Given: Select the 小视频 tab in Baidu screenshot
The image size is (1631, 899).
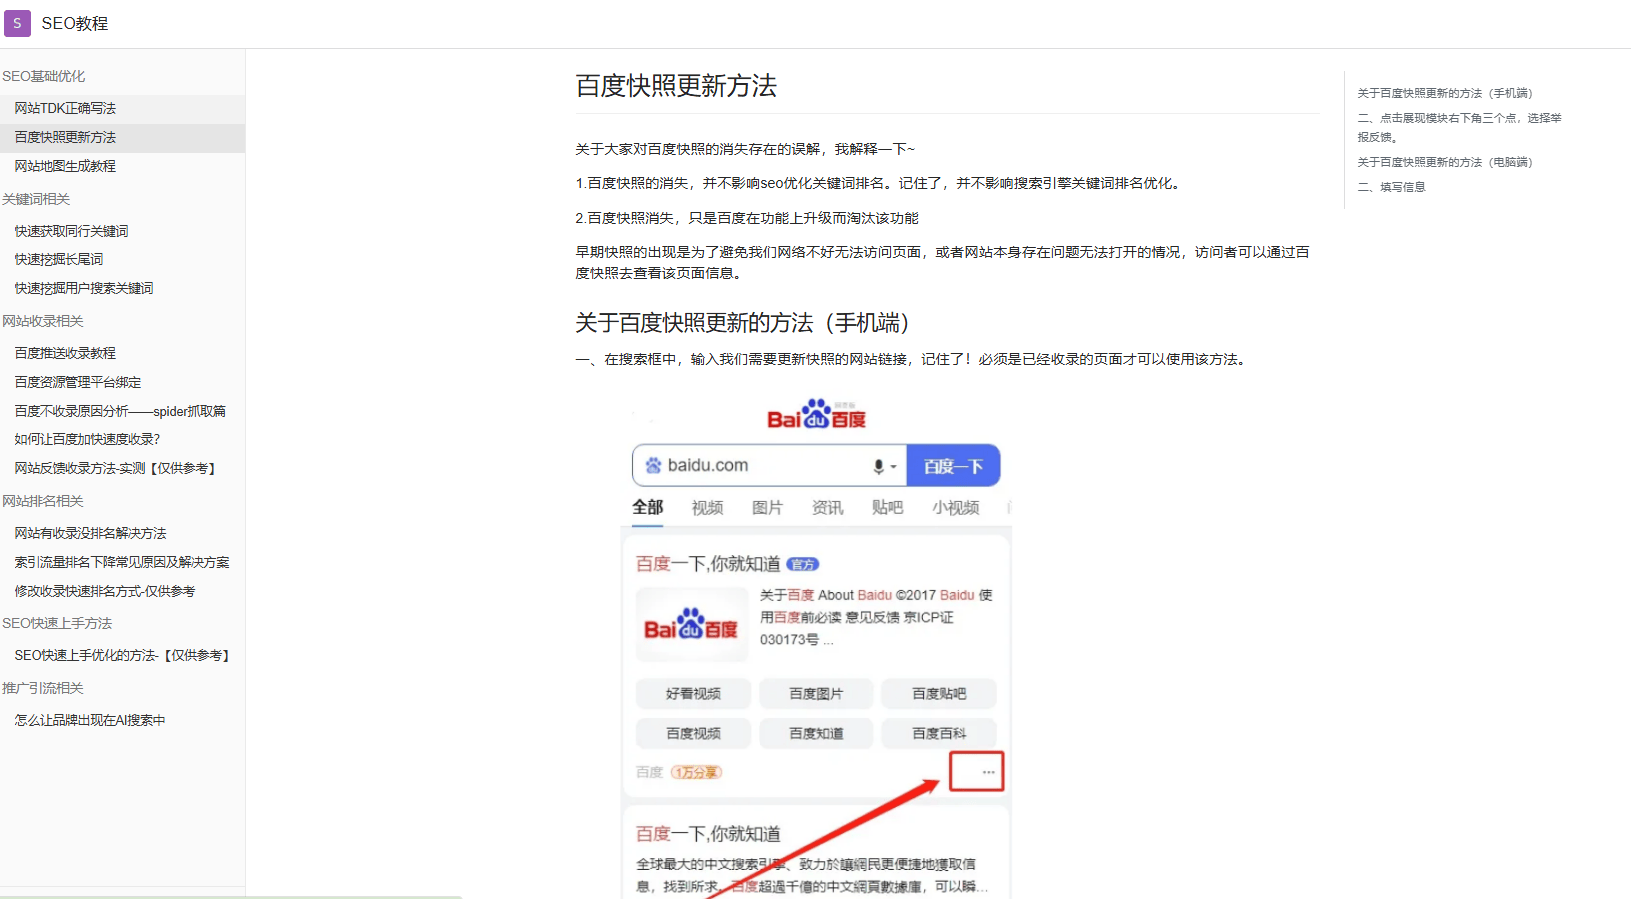Looking at the screenshot, I should click(x=956, y=508).
